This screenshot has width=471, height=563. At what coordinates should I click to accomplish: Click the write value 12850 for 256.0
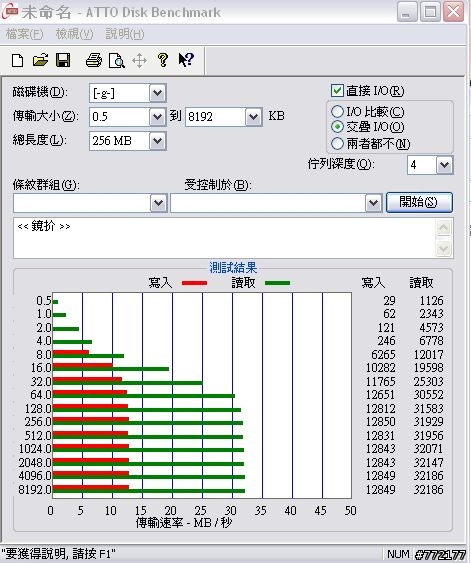pyautogui.click(x=381, y=422)
